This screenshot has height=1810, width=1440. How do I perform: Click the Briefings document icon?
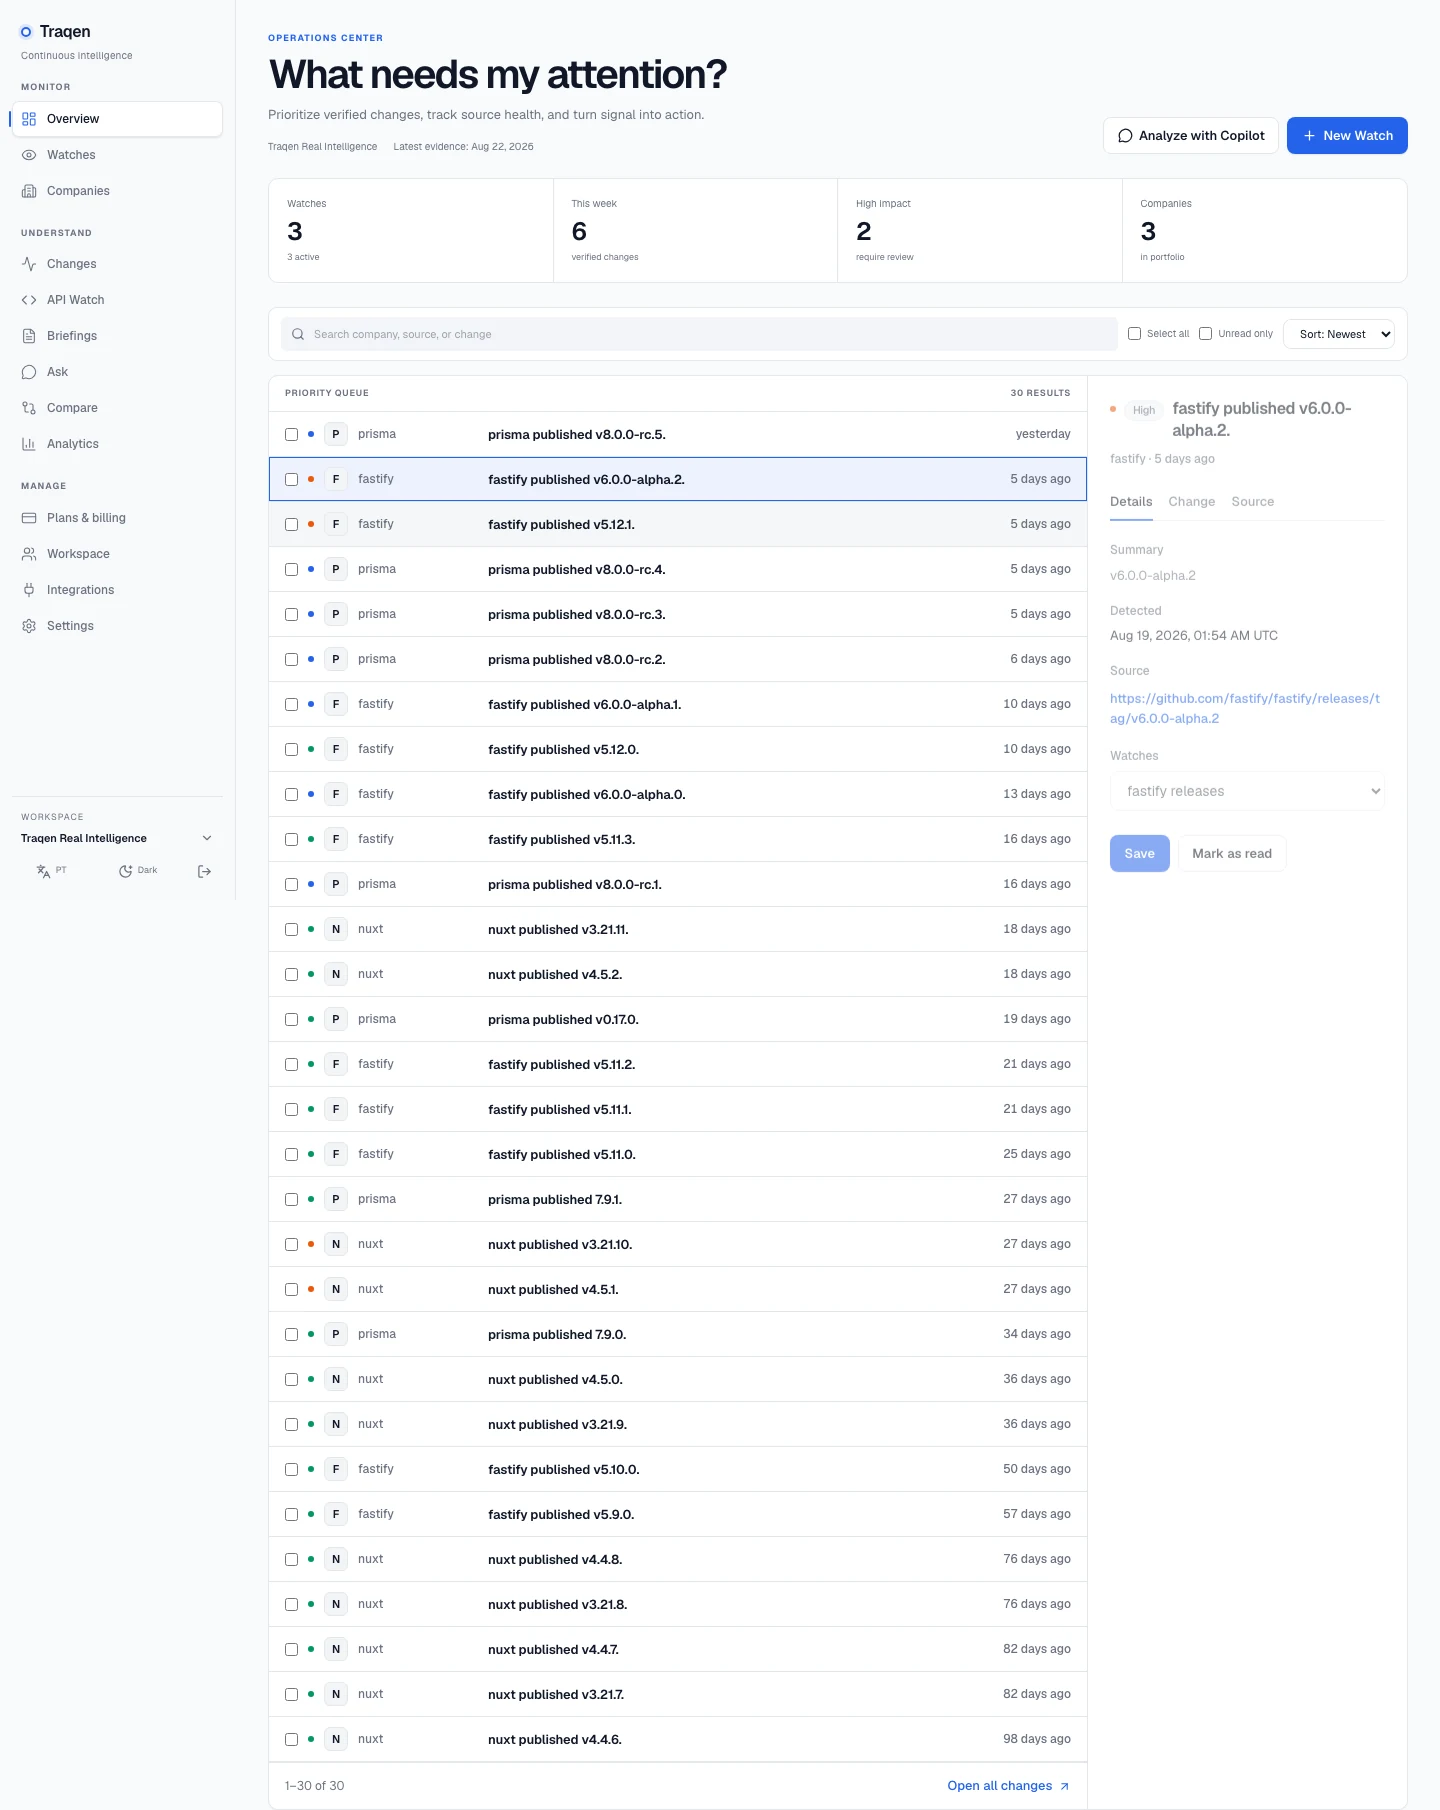click(29, 336)
